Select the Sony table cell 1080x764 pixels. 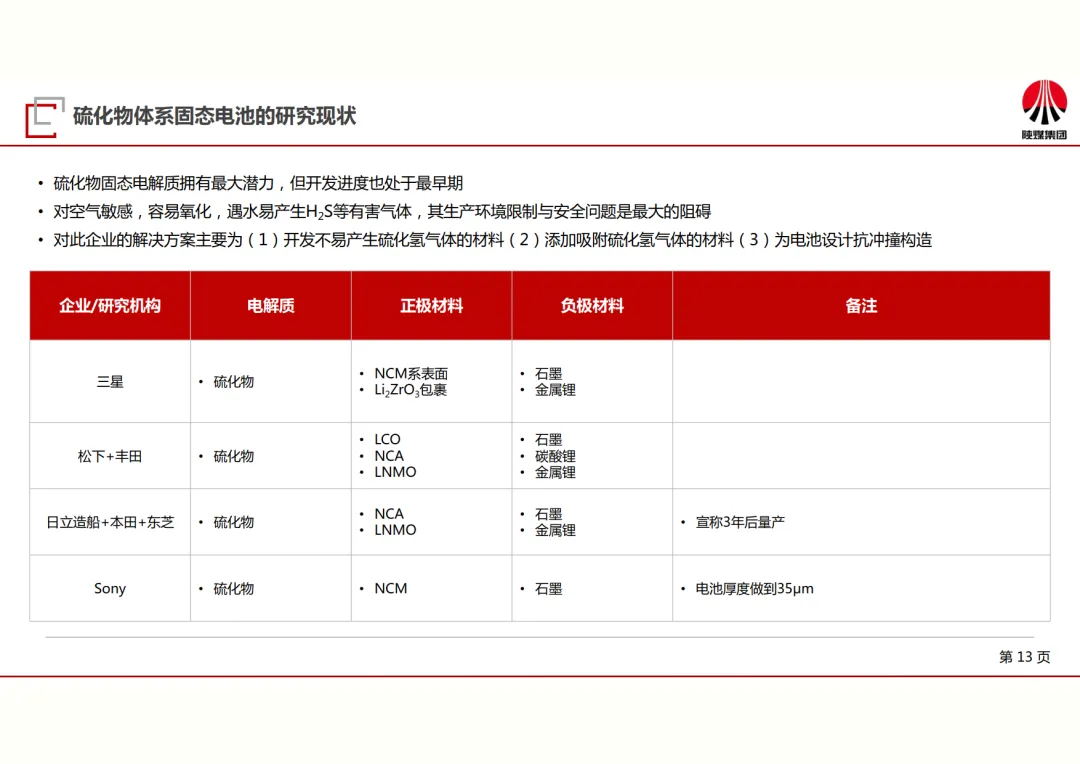pos(110,588)
